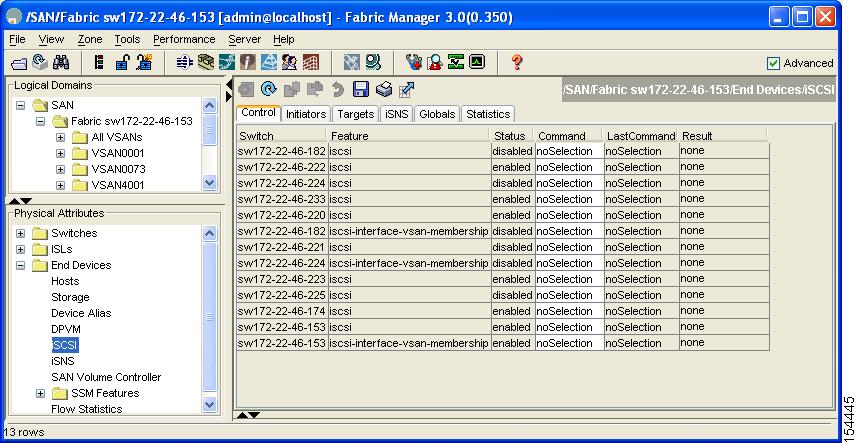This screenshot has height=443, width=859.
Task: Expand the VSAN0001 node
Action: [60, 153]
